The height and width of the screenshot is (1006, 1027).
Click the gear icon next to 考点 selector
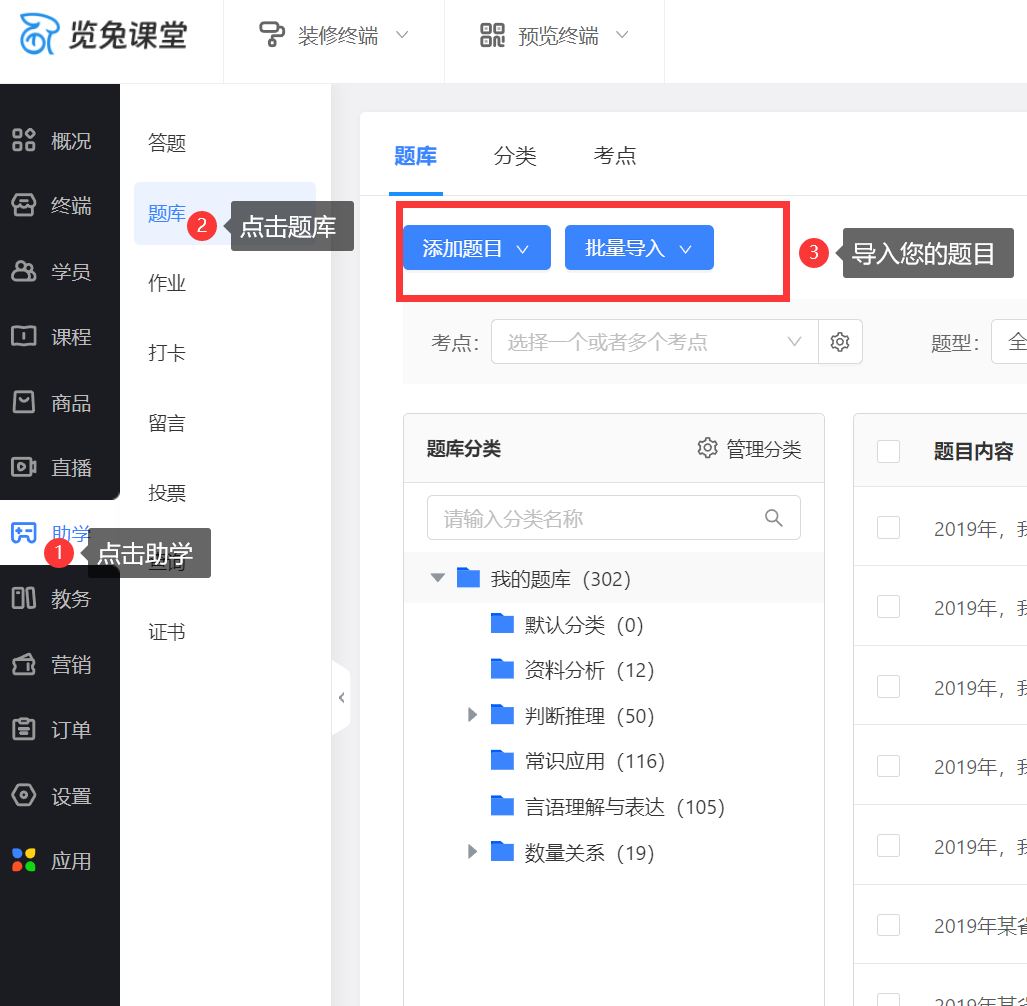pyautogui.click(x=840, y=341)
